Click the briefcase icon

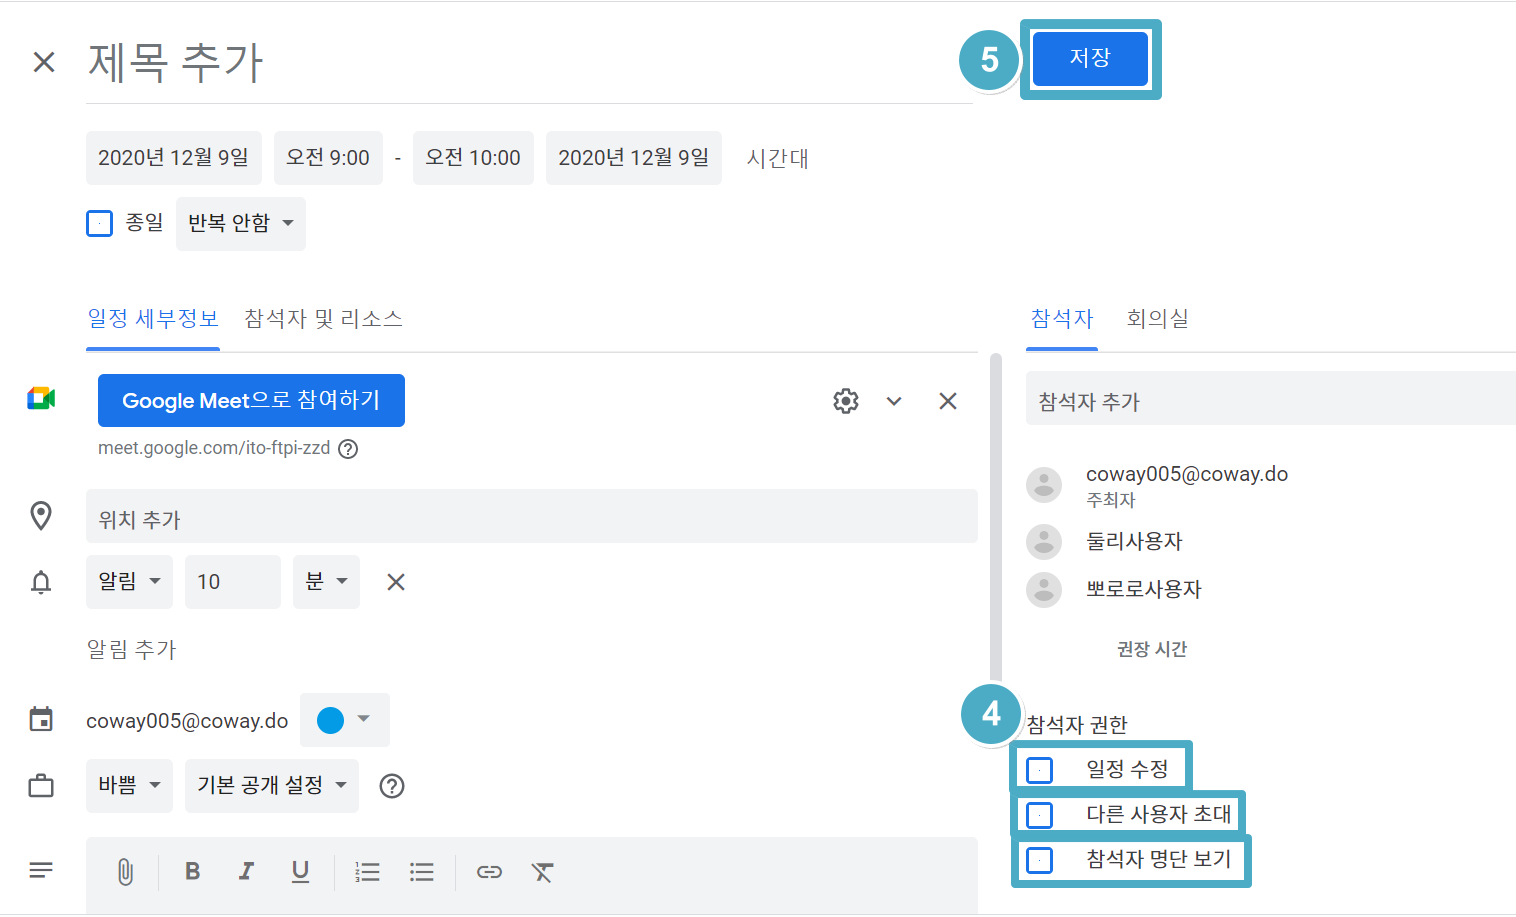pyautogui.click(x=41, y=786)
